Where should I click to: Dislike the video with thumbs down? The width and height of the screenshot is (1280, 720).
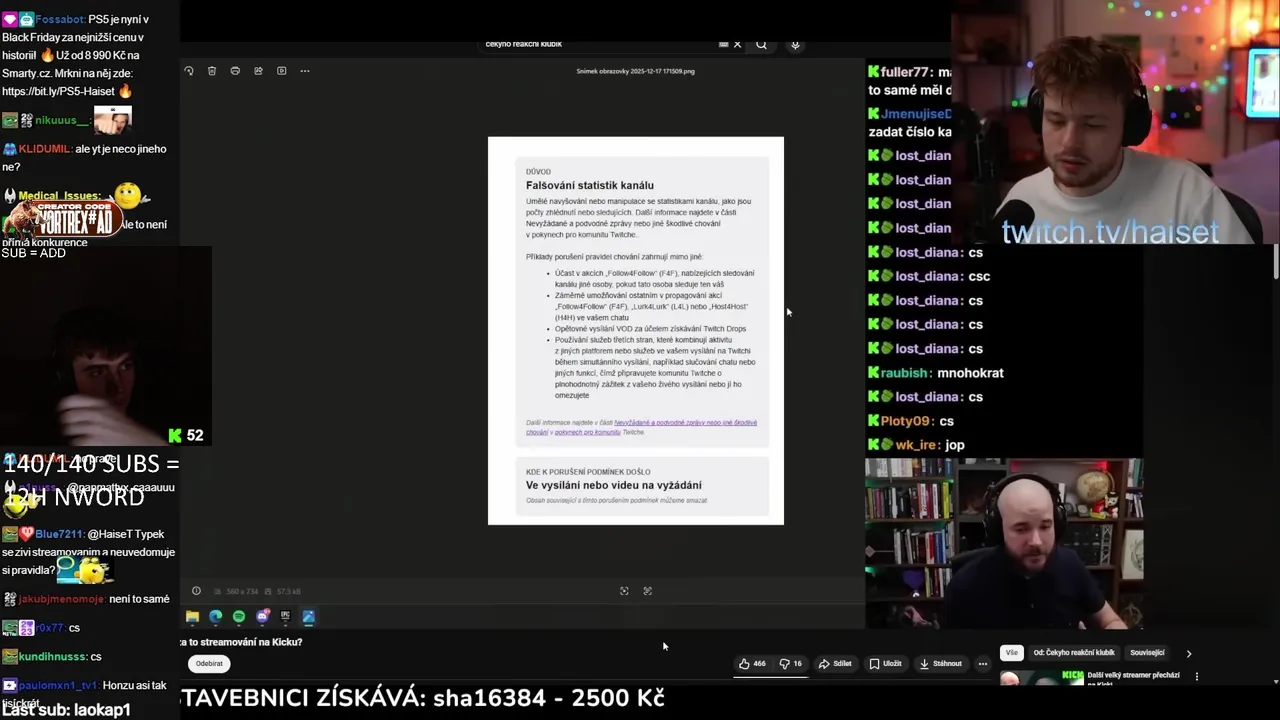pos(791,664)
